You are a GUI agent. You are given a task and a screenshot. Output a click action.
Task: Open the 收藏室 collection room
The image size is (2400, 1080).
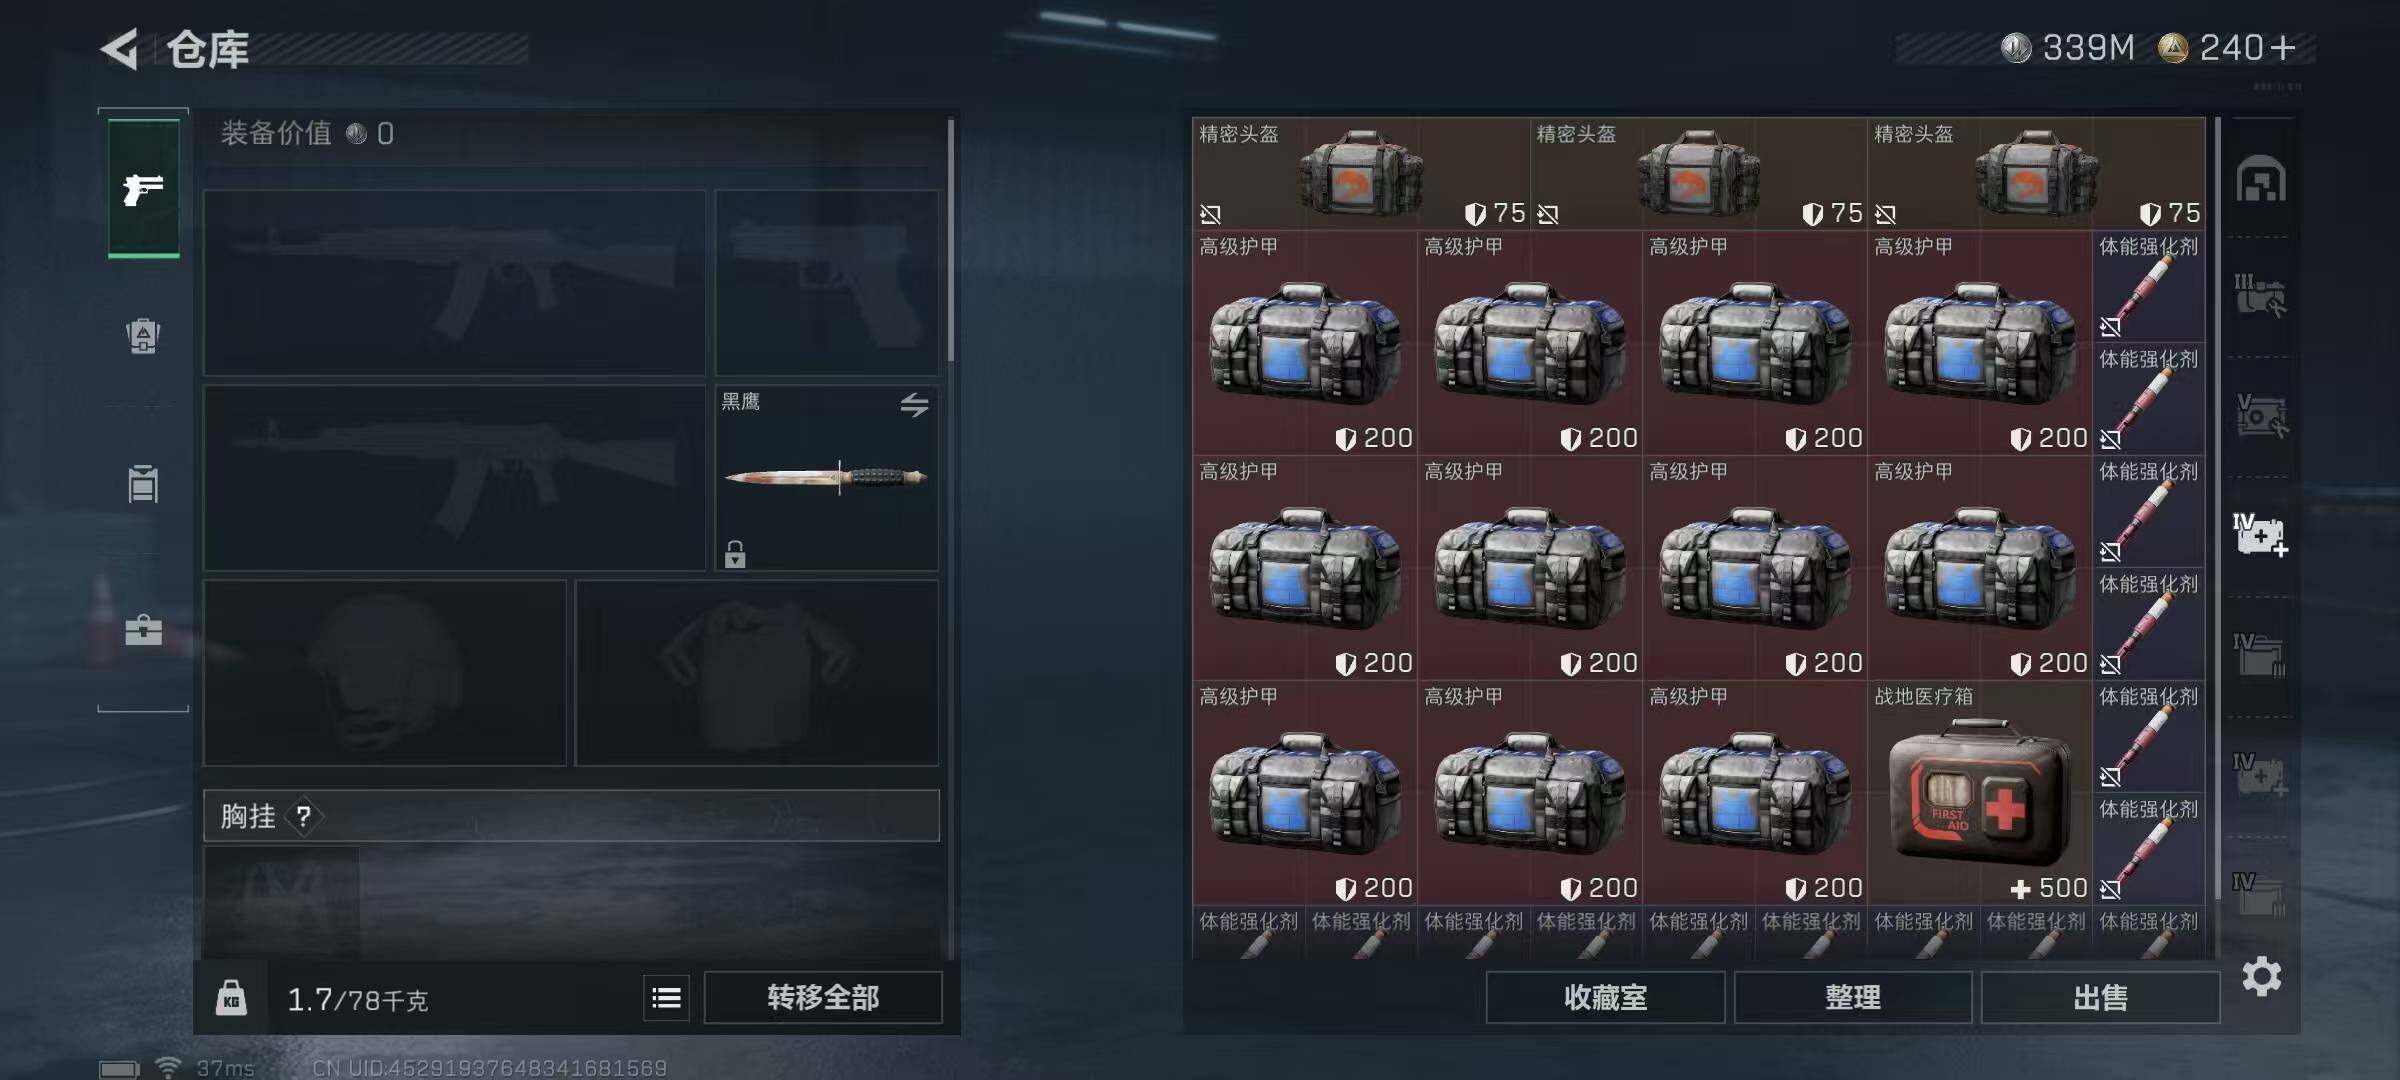[1605, 997]
